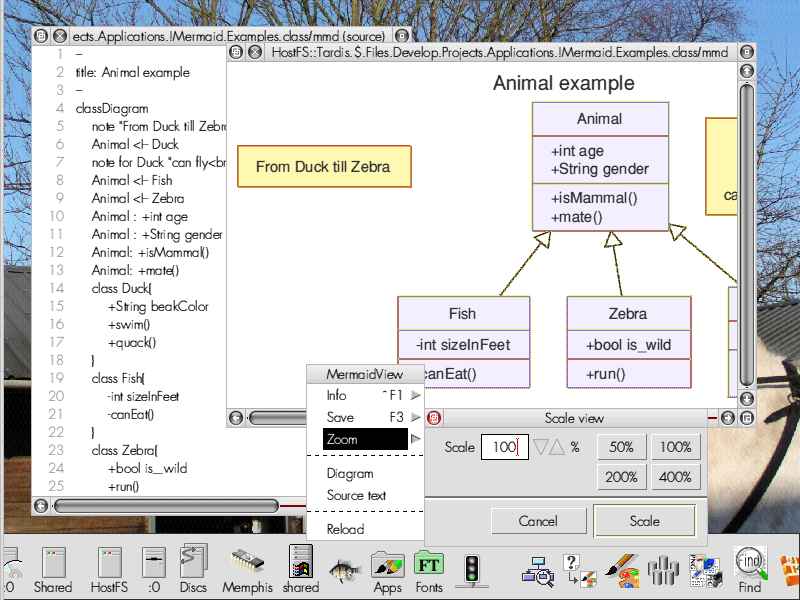Click diagram window scroll right arrow

point(728,418)
